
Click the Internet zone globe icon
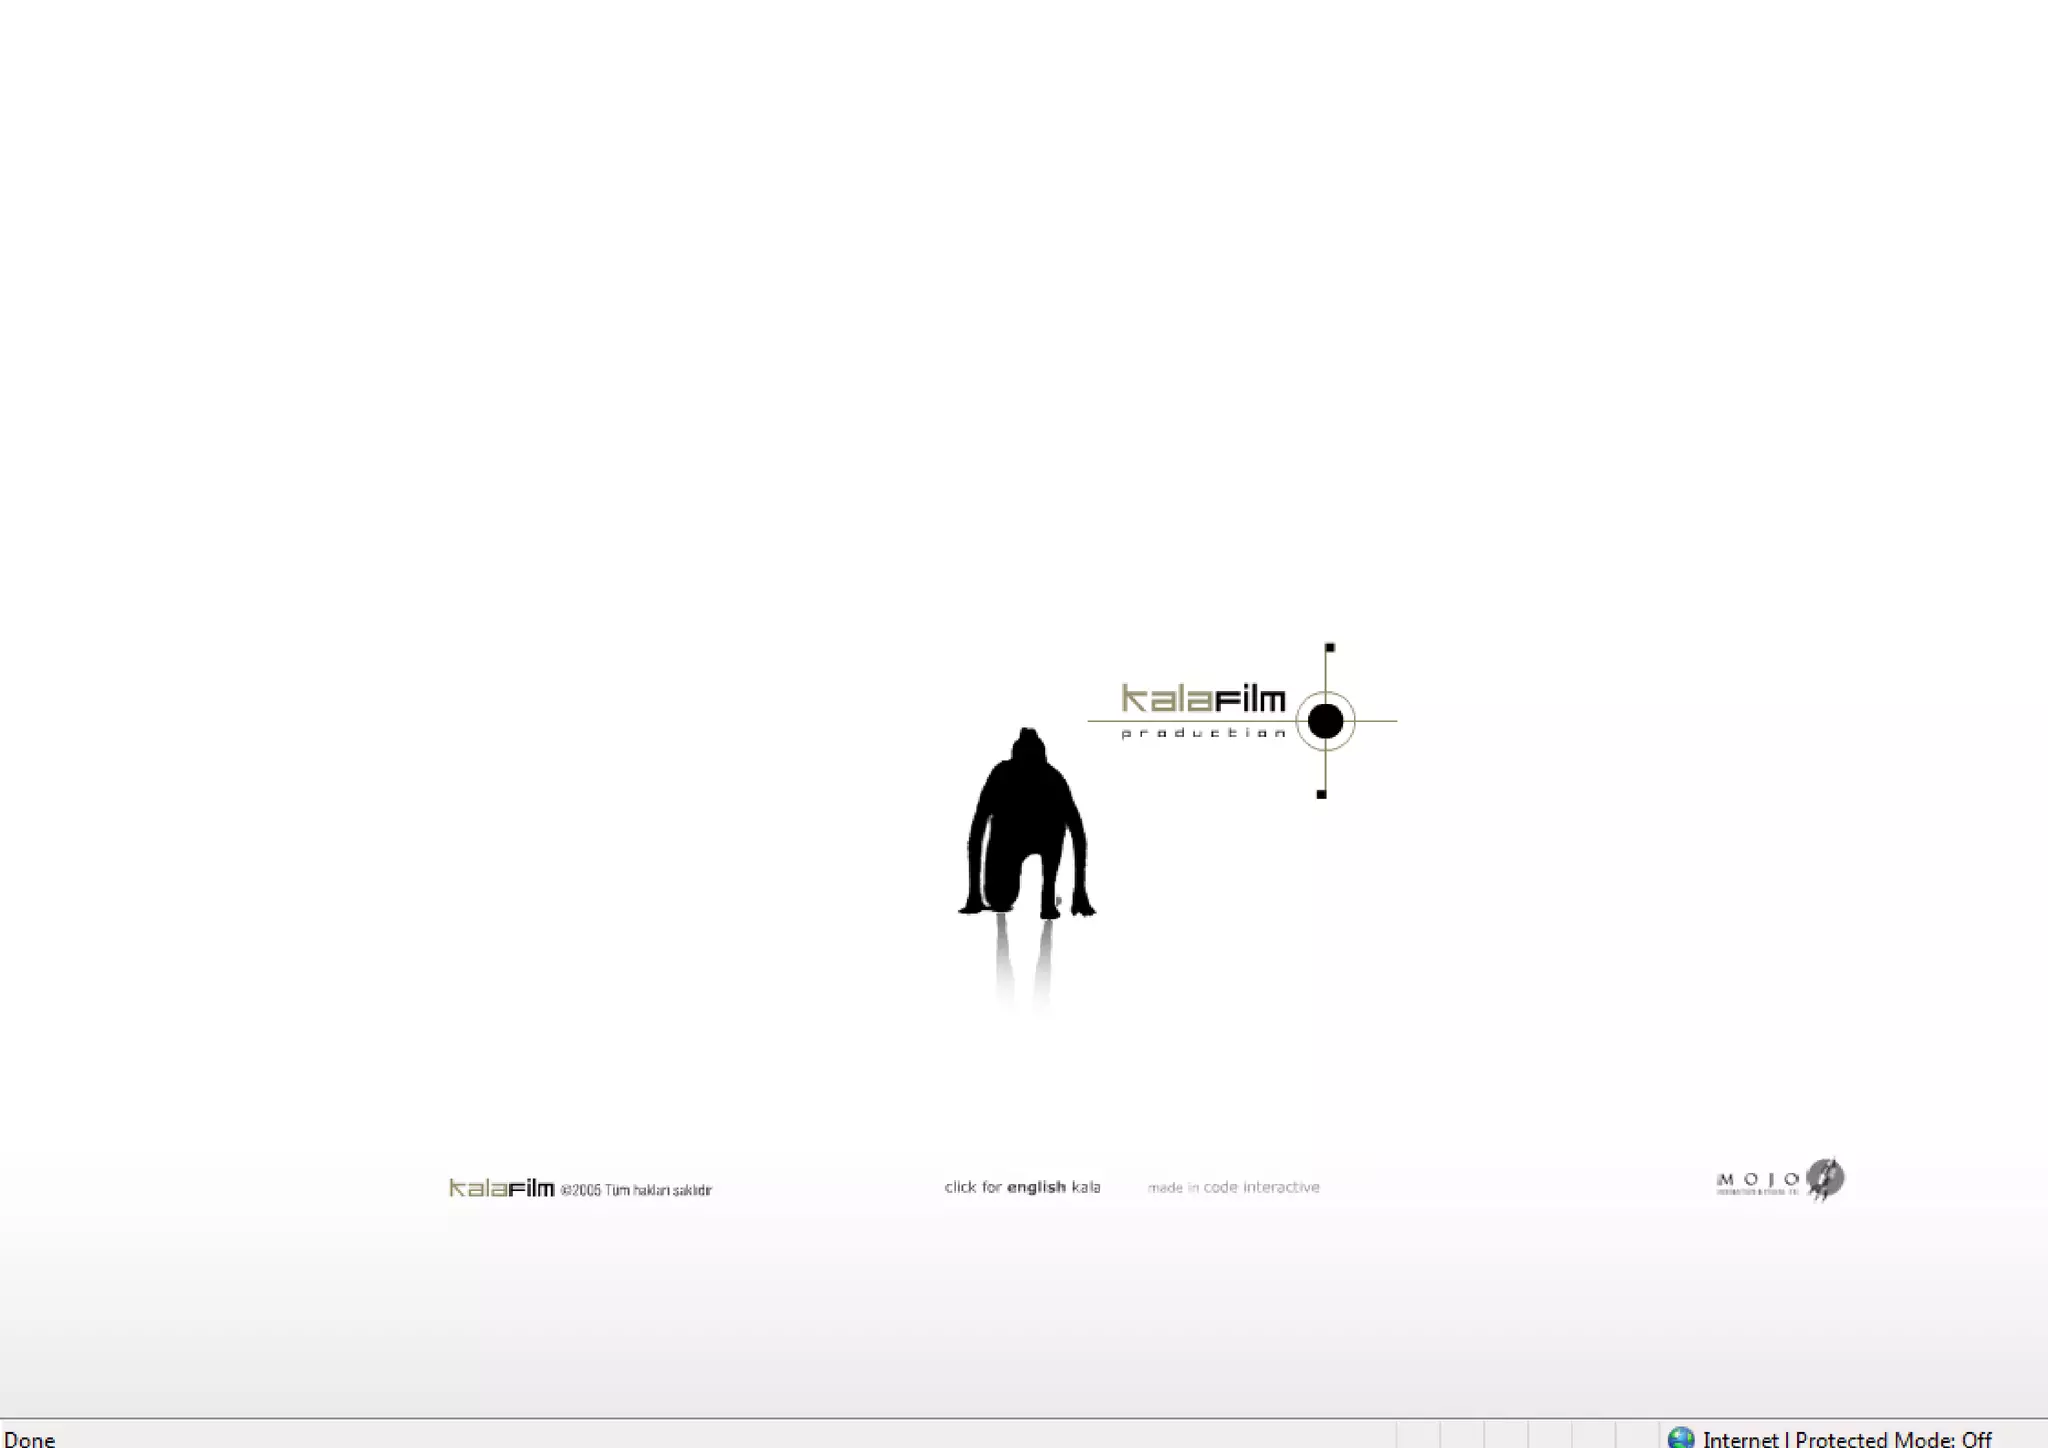pos(1681,1438)
